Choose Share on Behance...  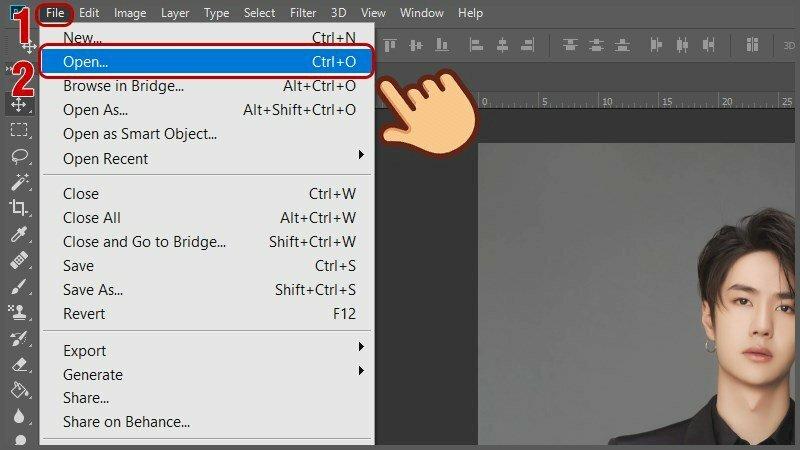tap(207, 421)
